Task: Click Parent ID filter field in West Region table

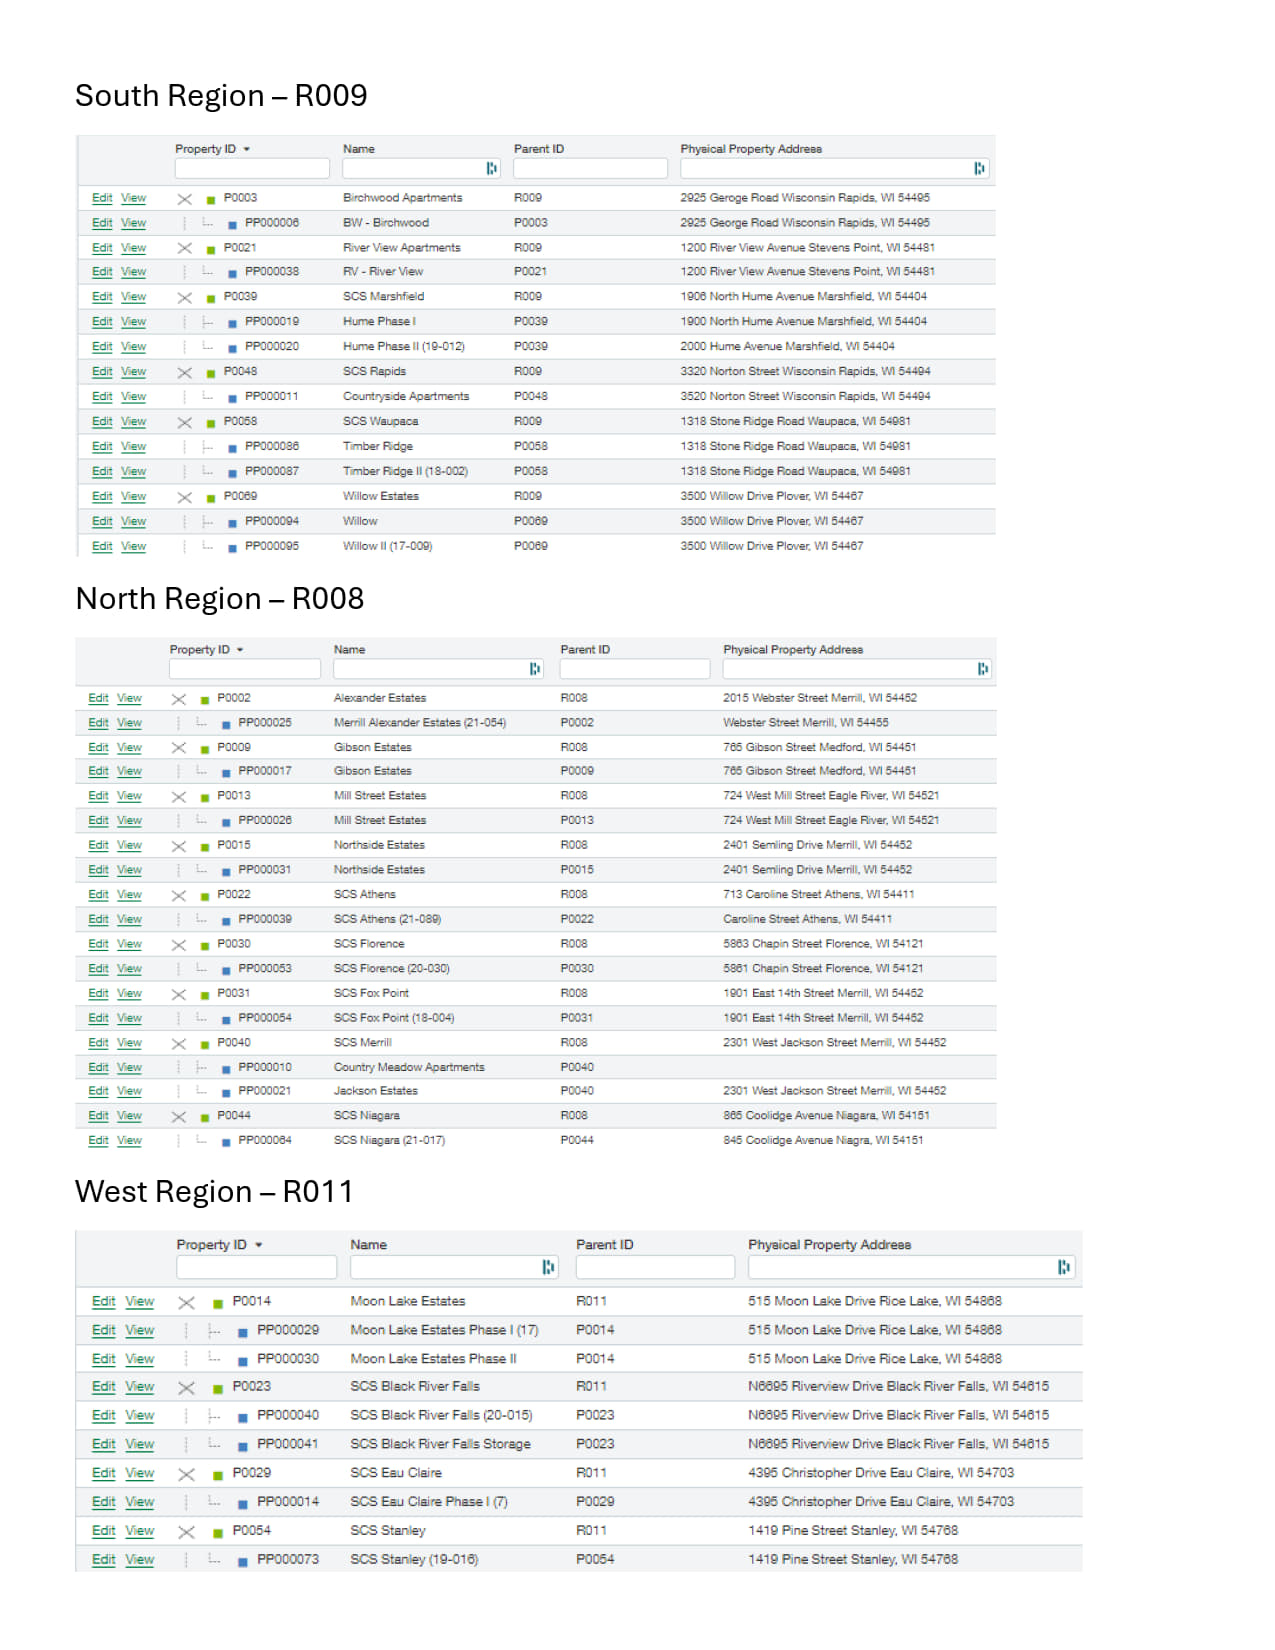Action: tap(655, 1268)
